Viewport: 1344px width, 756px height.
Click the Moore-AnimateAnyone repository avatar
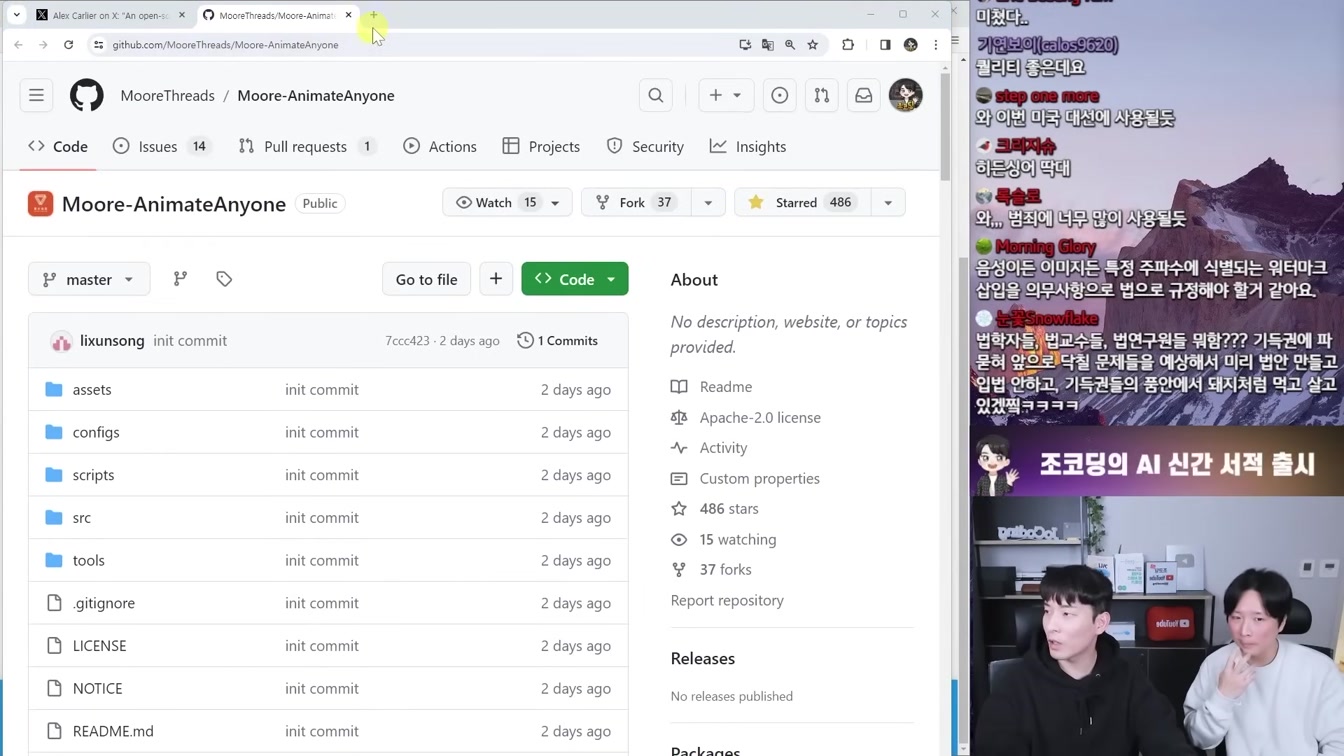40,203
